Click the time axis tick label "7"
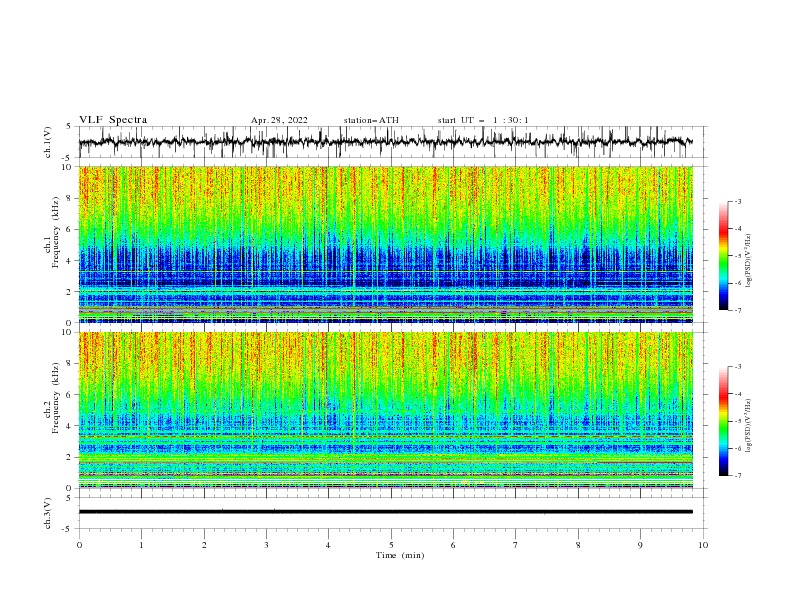The height and width of the screenshot is (612, 792). click(x=516, y=545)
